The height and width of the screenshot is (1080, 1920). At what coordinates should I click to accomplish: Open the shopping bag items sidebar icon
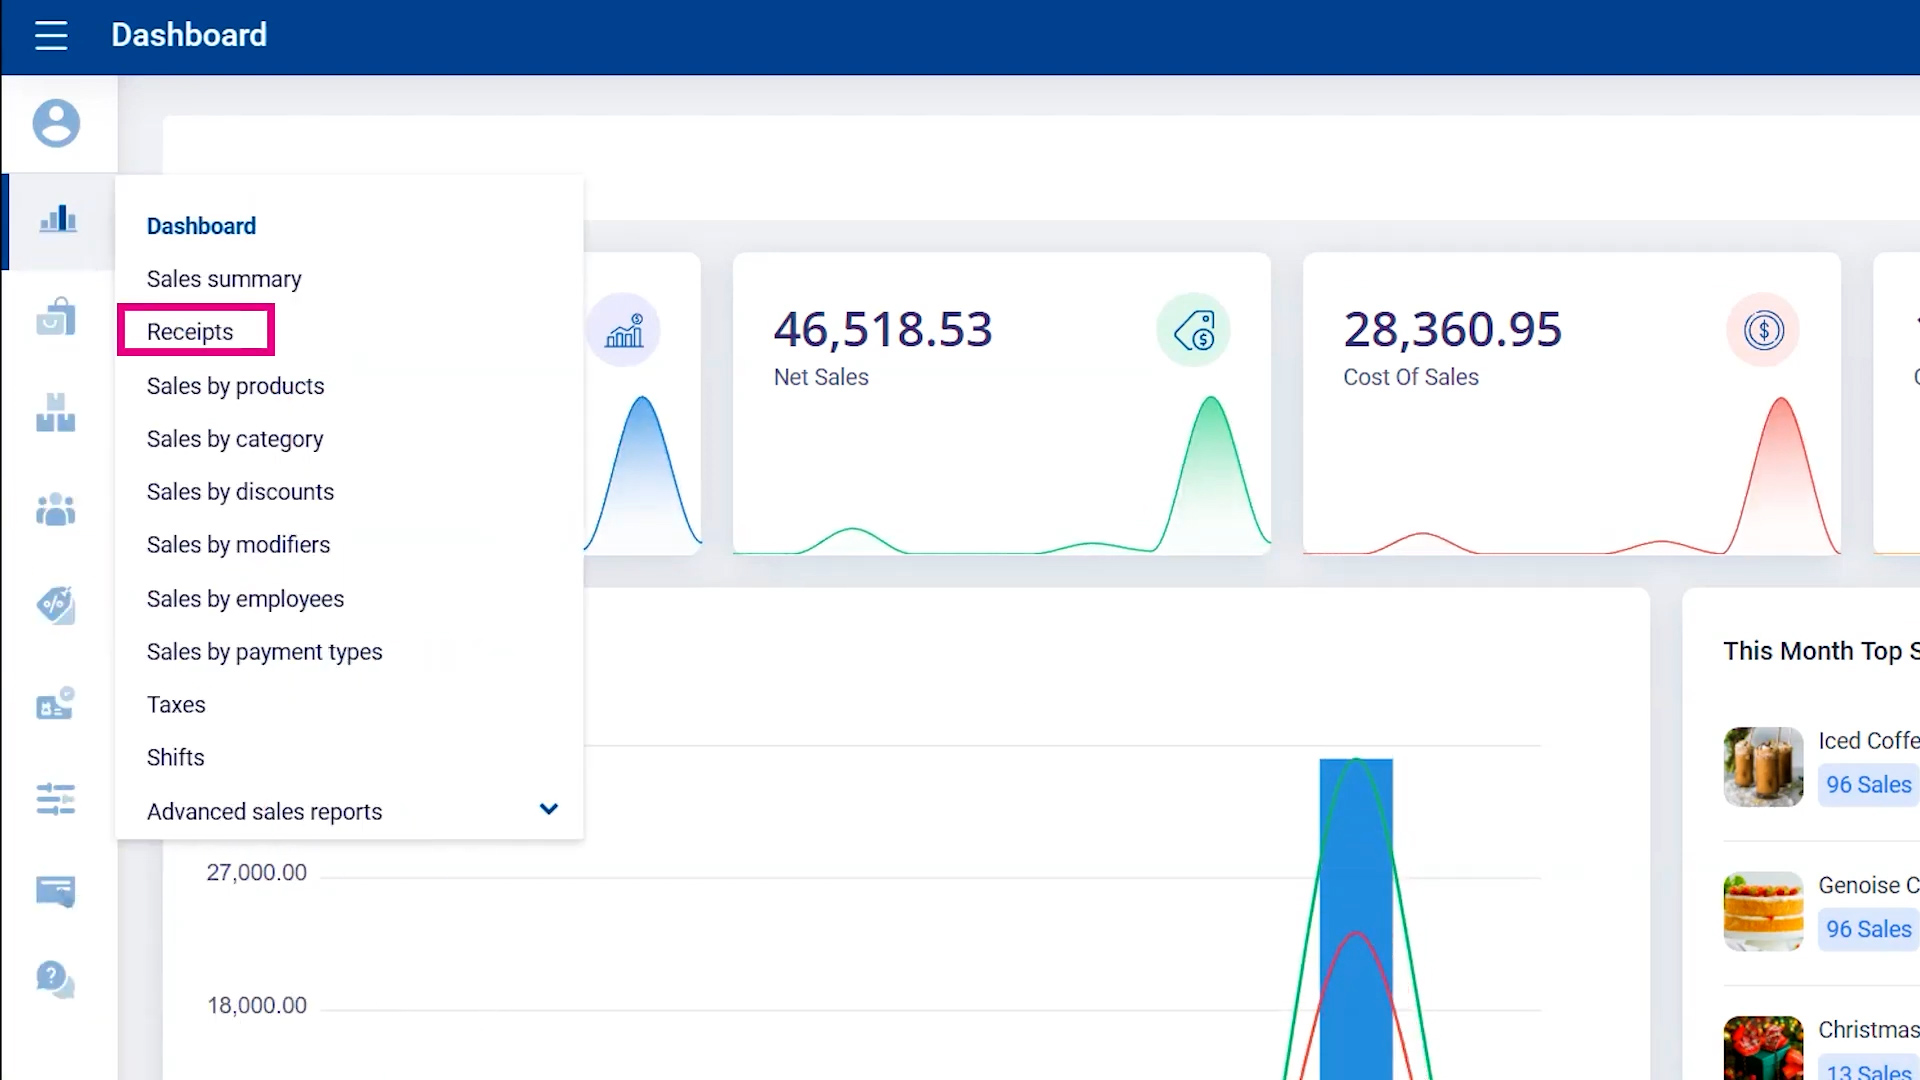coord(56,317)
